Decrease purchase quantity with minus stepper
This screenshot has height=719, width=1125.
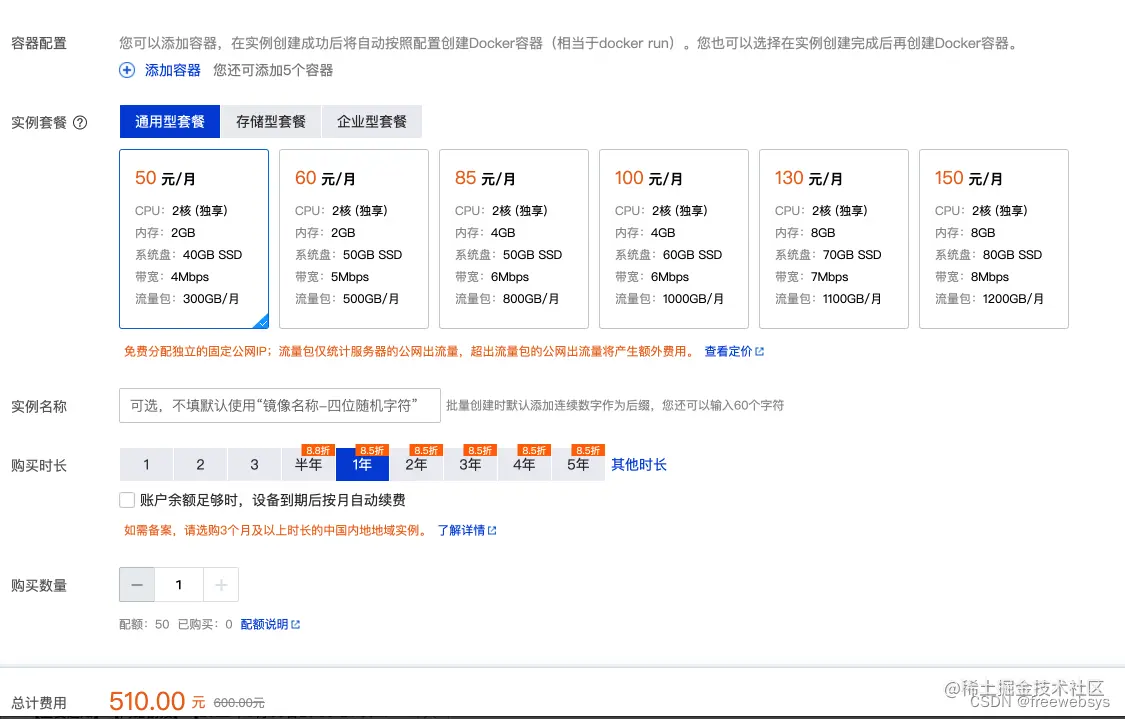pyautogui.click(x=137, y=584)
